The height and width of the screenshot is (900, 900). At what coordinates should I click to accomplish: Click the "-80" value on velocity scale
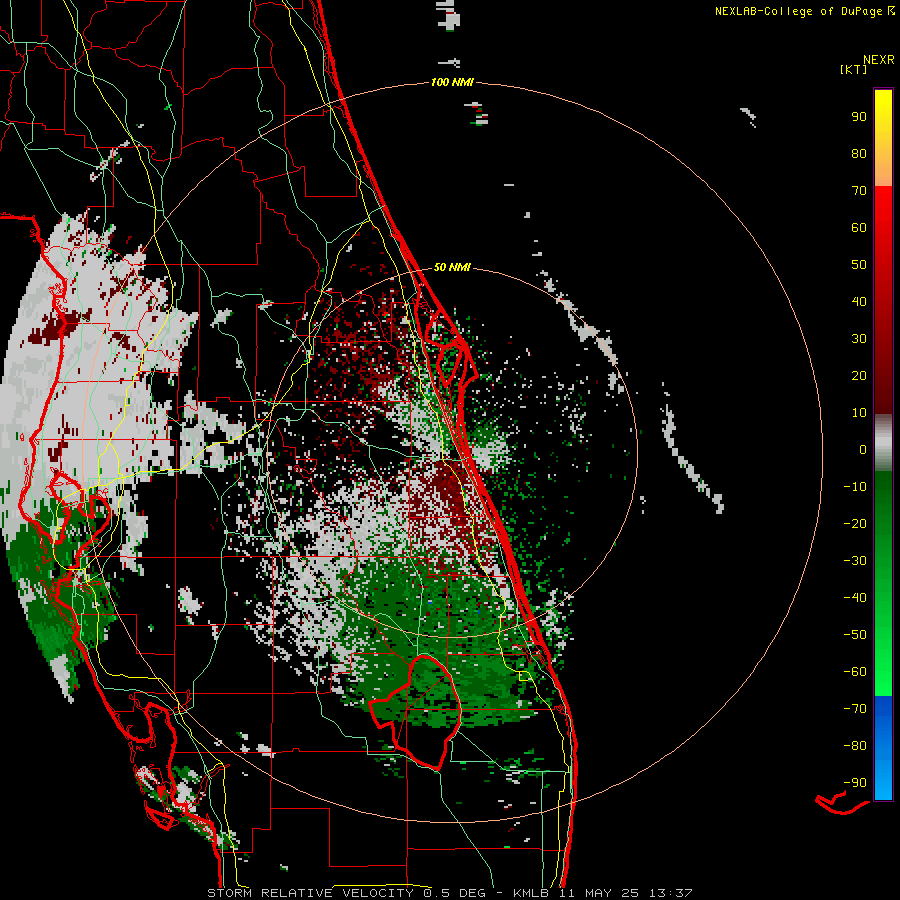(855, 746)
